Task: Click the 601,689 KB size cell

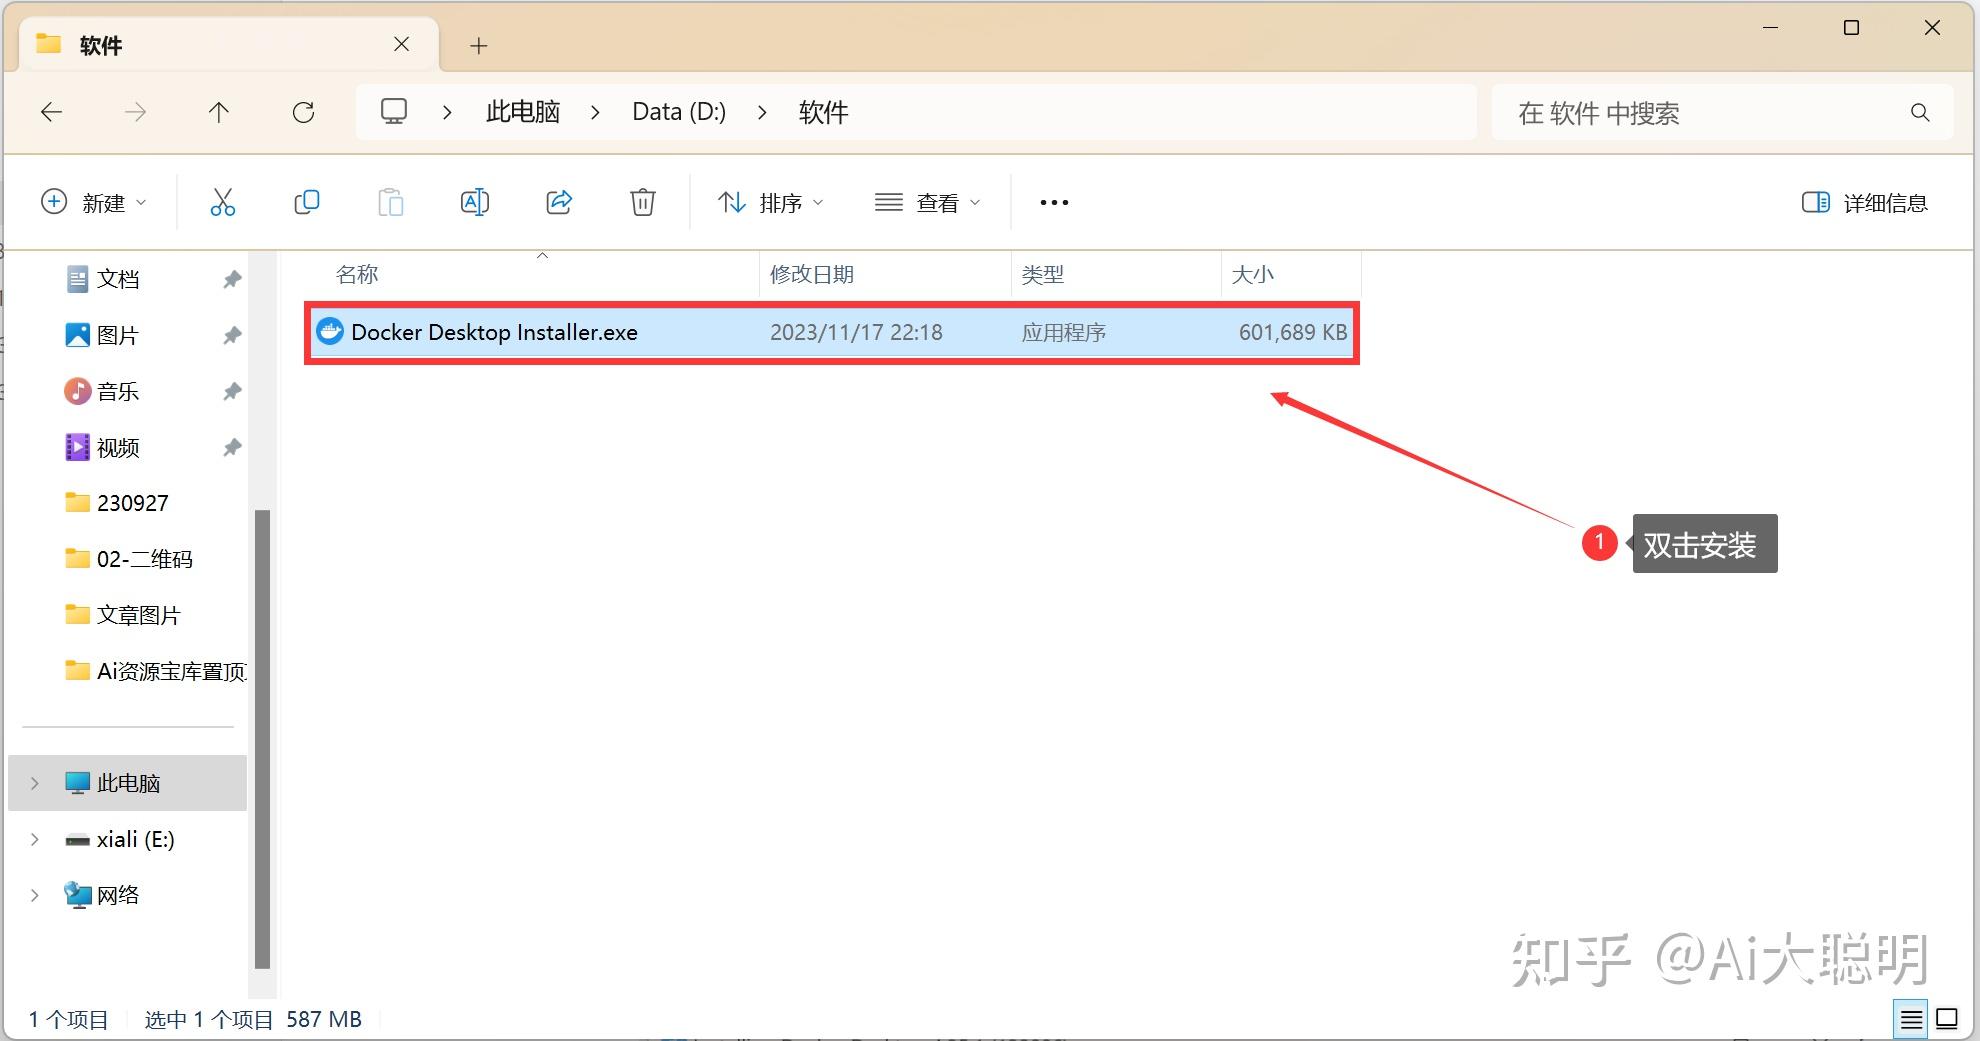Action: pos(1293,332)
